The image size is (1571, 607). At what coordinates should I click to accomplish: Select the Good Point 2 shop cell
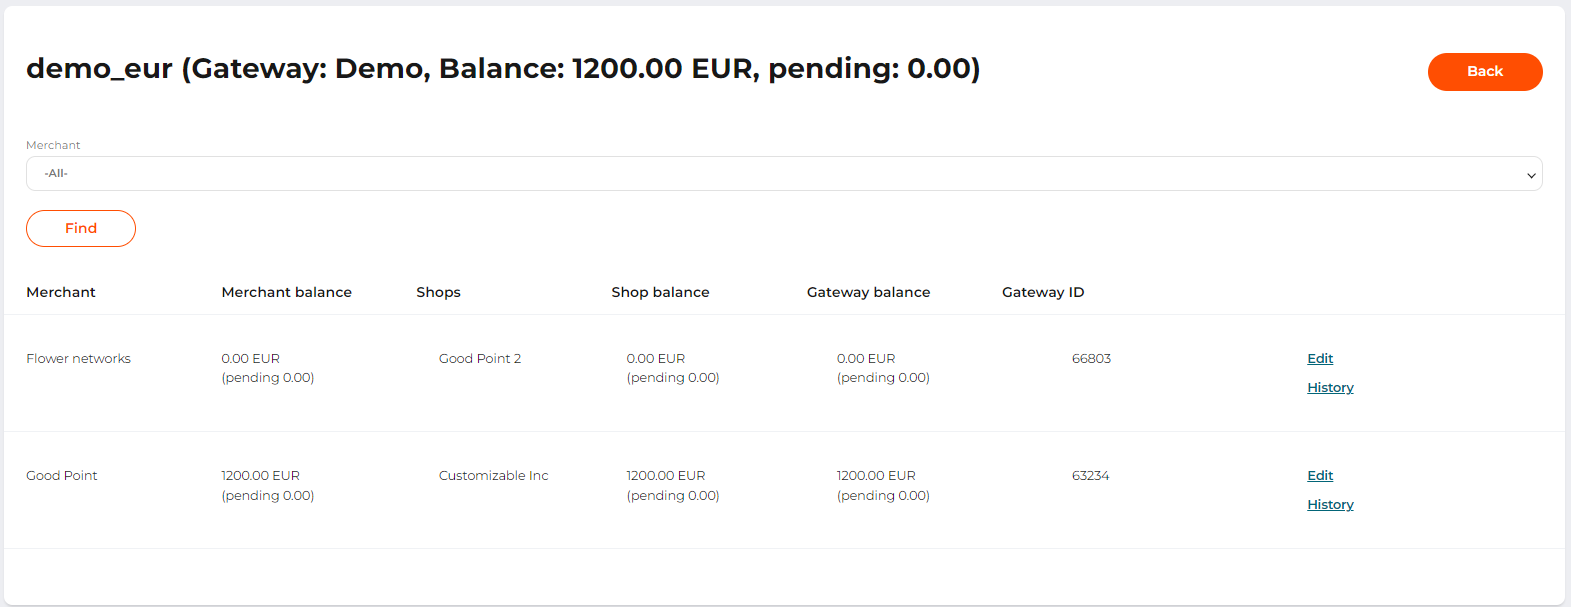pos(480,359)
